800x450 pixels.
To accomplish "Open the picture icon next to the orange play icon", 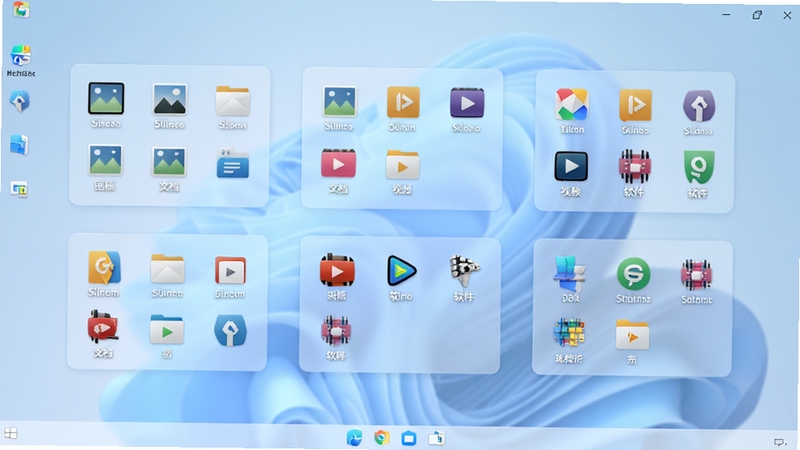I will [339, 102].
